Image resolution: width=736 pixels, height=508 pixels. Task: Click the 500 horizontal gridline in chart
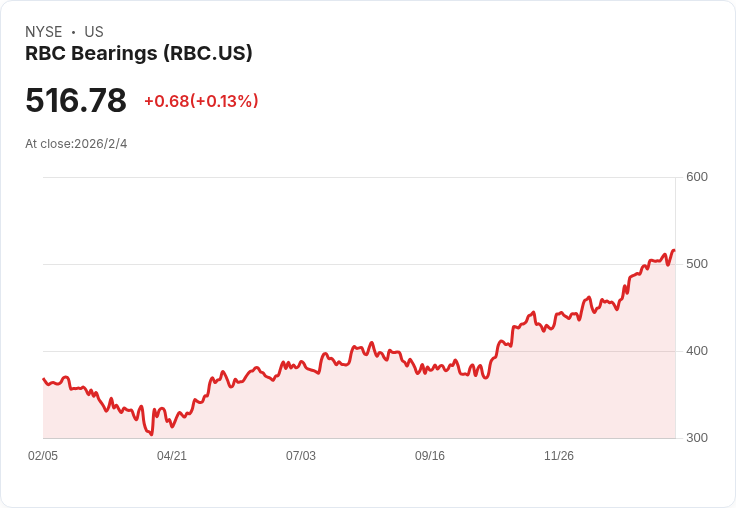[300, 264]
